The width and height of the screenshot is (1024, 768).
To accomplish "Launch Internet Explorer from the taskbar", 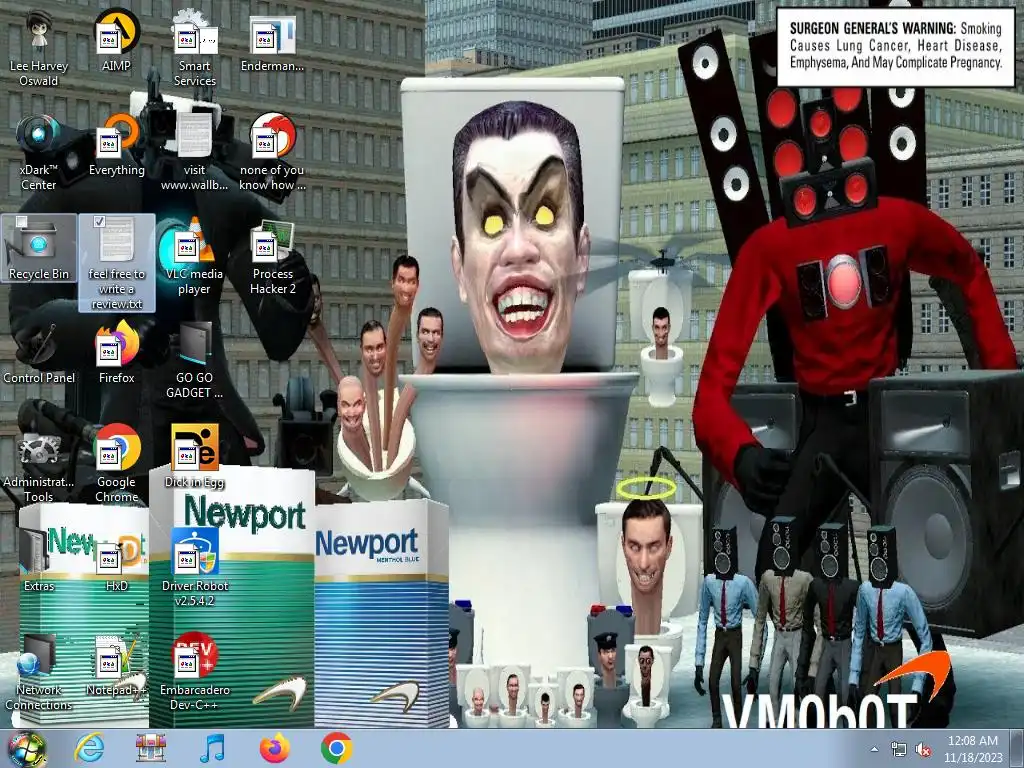I will coord(89,748).
